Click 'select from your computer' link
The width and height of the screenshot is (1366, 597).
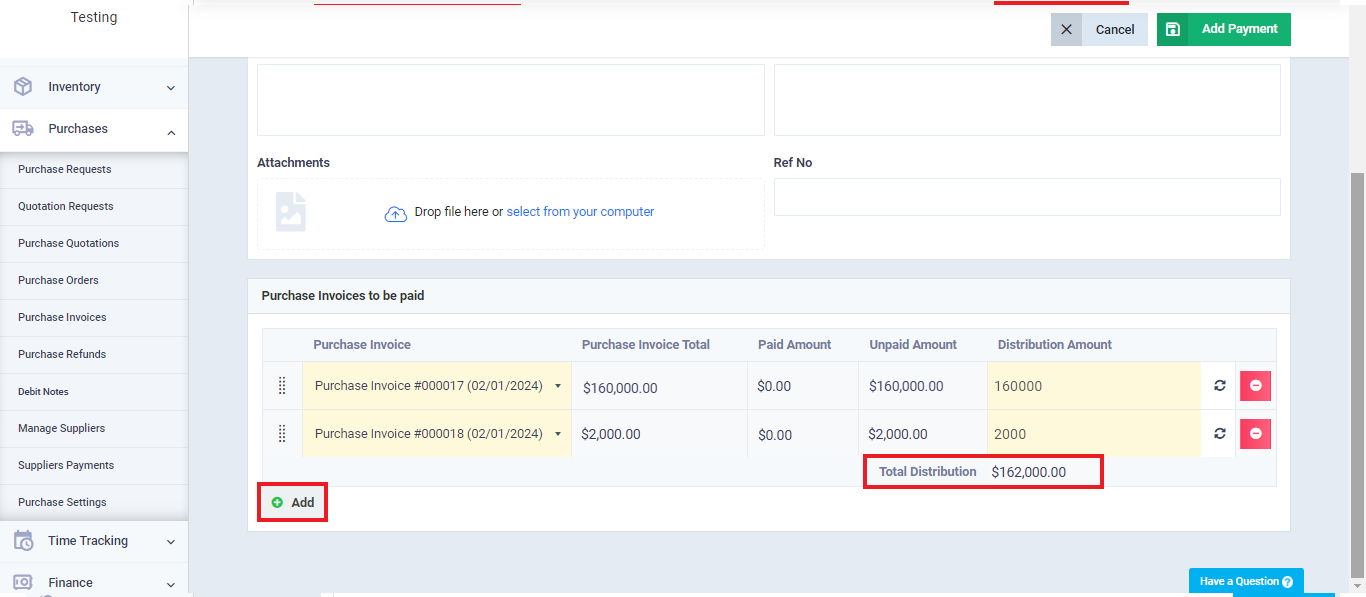point(580,212)
